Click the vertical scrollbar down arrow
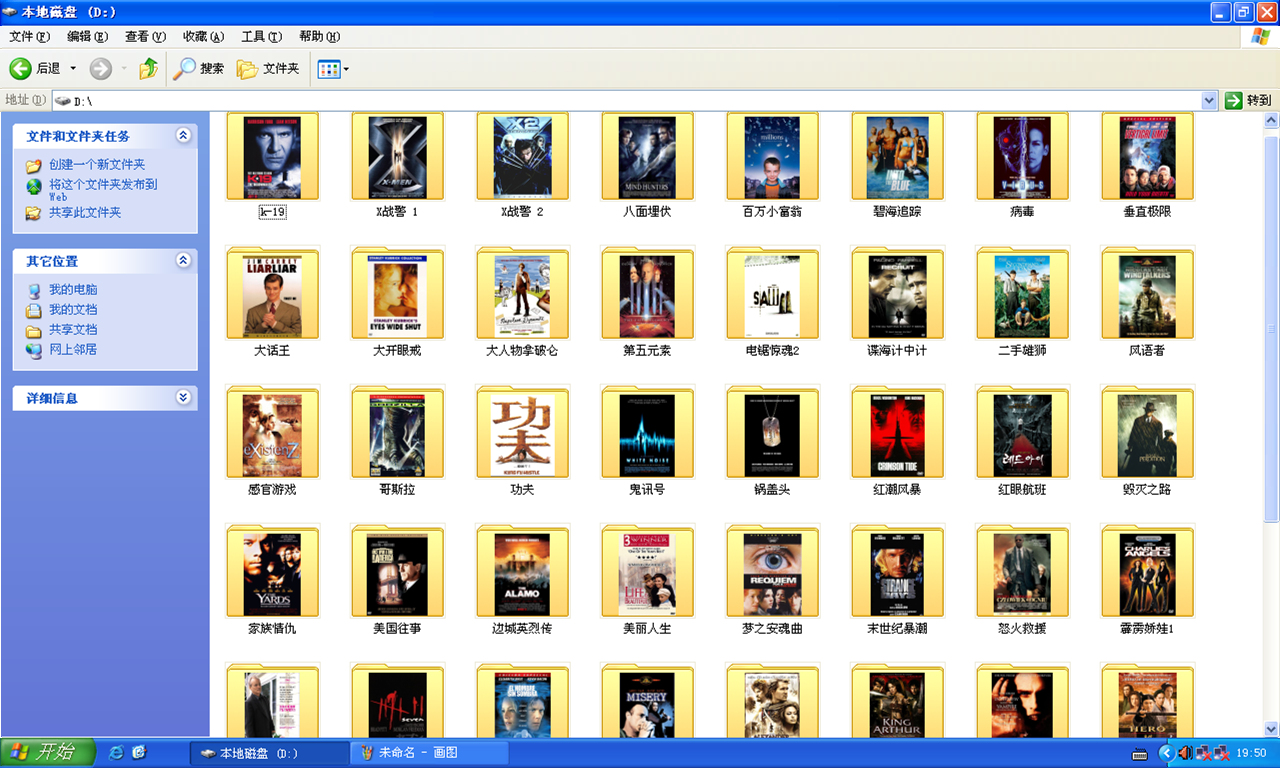 [1271, 729]
